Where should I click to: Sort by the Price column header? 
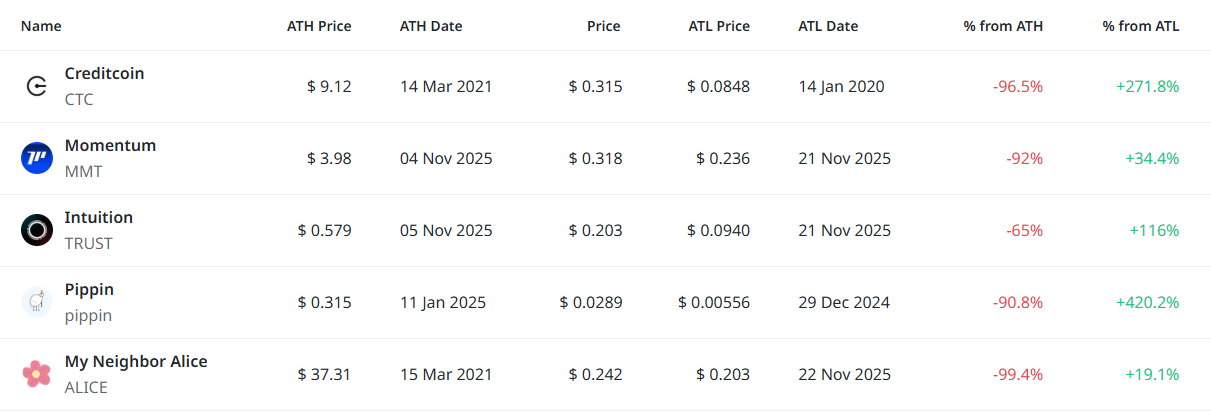point(603,27)
